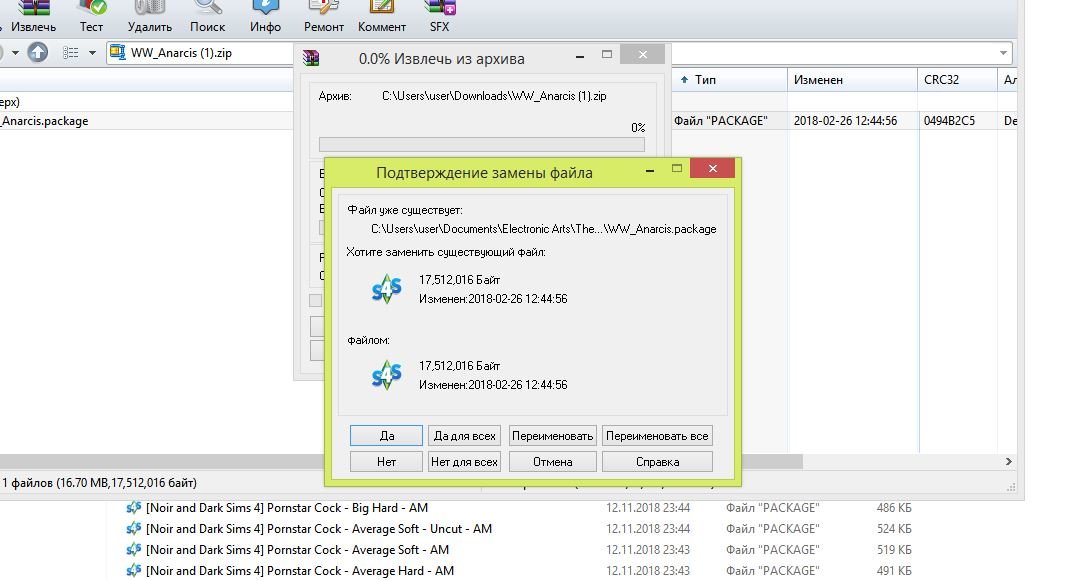Click the Переименовать rename button
Image resolution: width=1066 pixels, height=580 pixels.
coord(553,436)
